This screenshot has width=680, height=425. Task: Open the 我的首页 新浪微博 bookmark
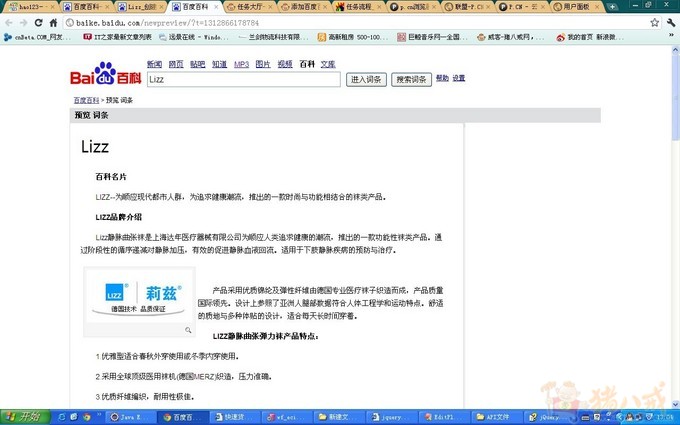(x=590, y=37)
